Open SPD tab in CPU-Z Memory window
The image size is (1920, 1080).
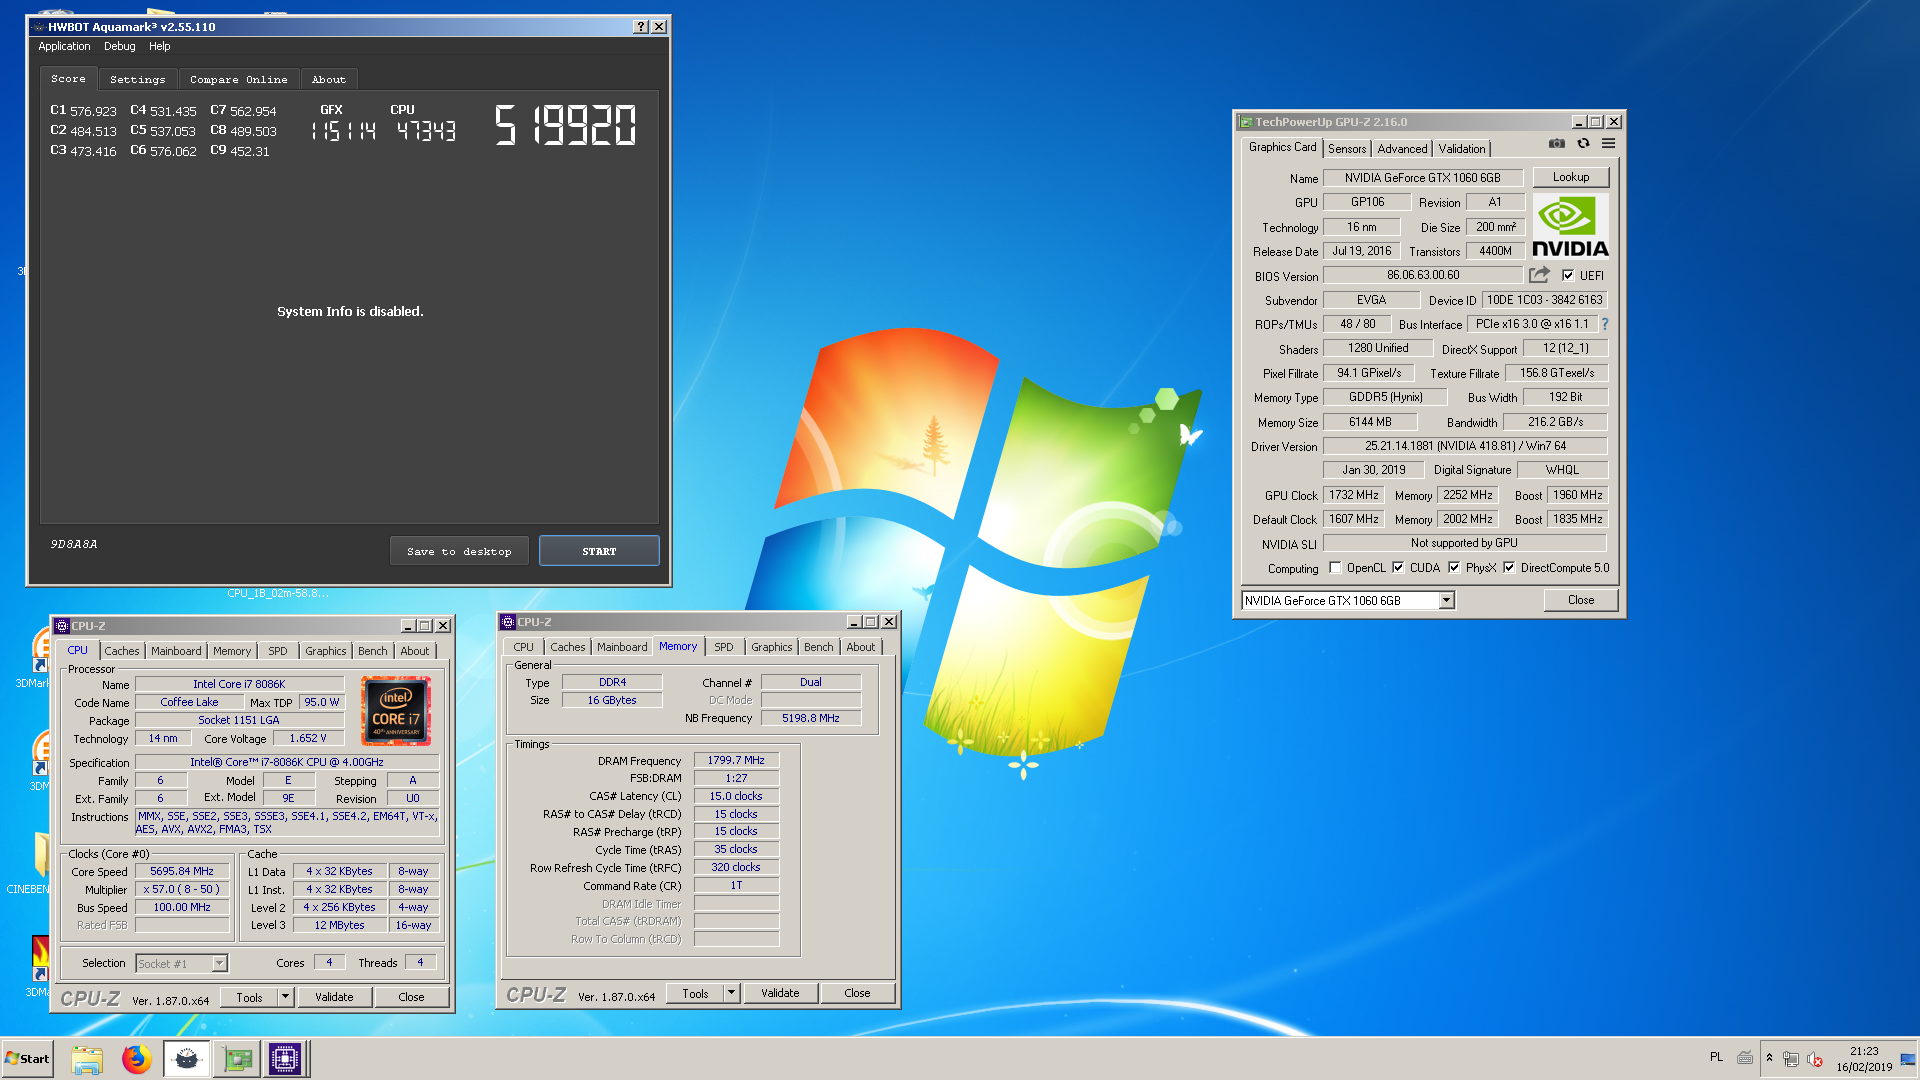(724, 647)
